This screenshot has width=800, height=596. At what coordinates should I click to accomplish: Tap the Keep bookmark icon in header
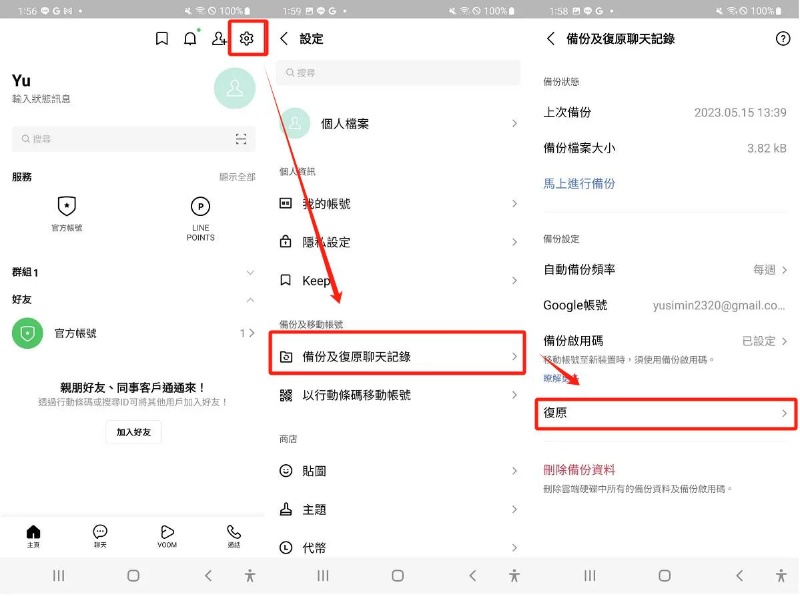tap(162, 39)
